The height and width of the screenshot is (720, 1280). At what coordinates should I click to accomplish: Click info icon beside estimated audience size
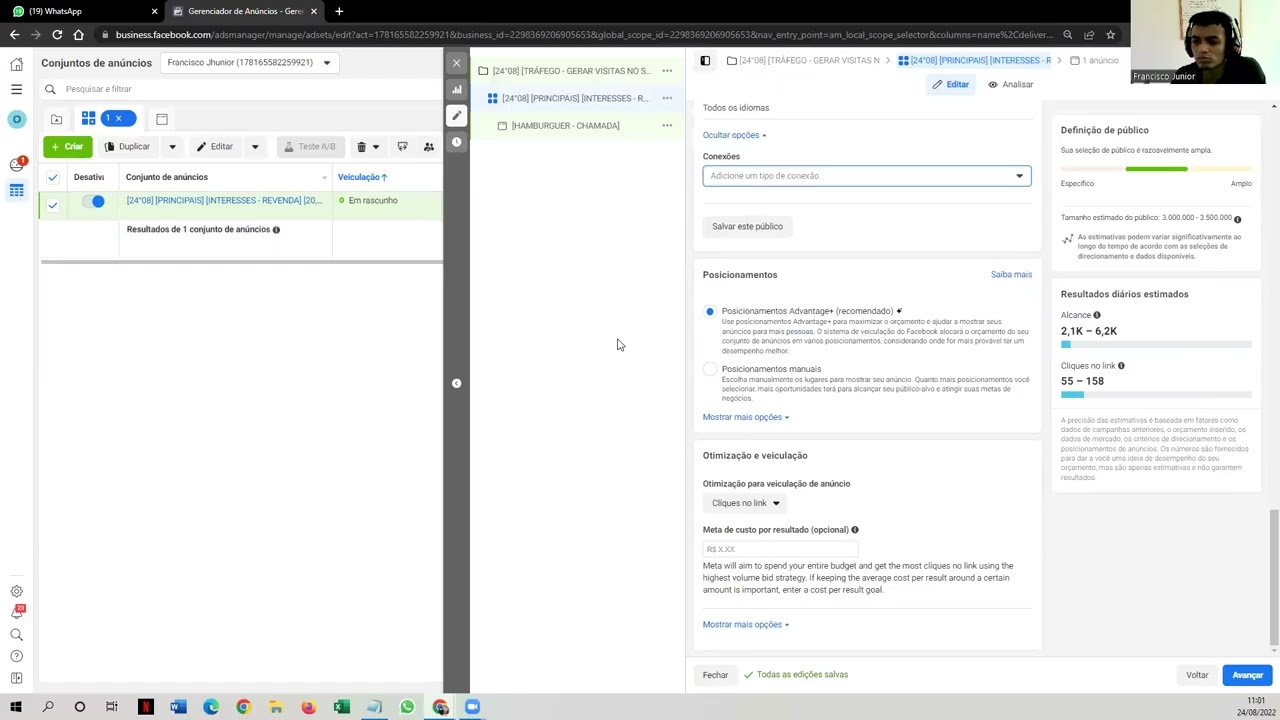(x=1238, y=218)
